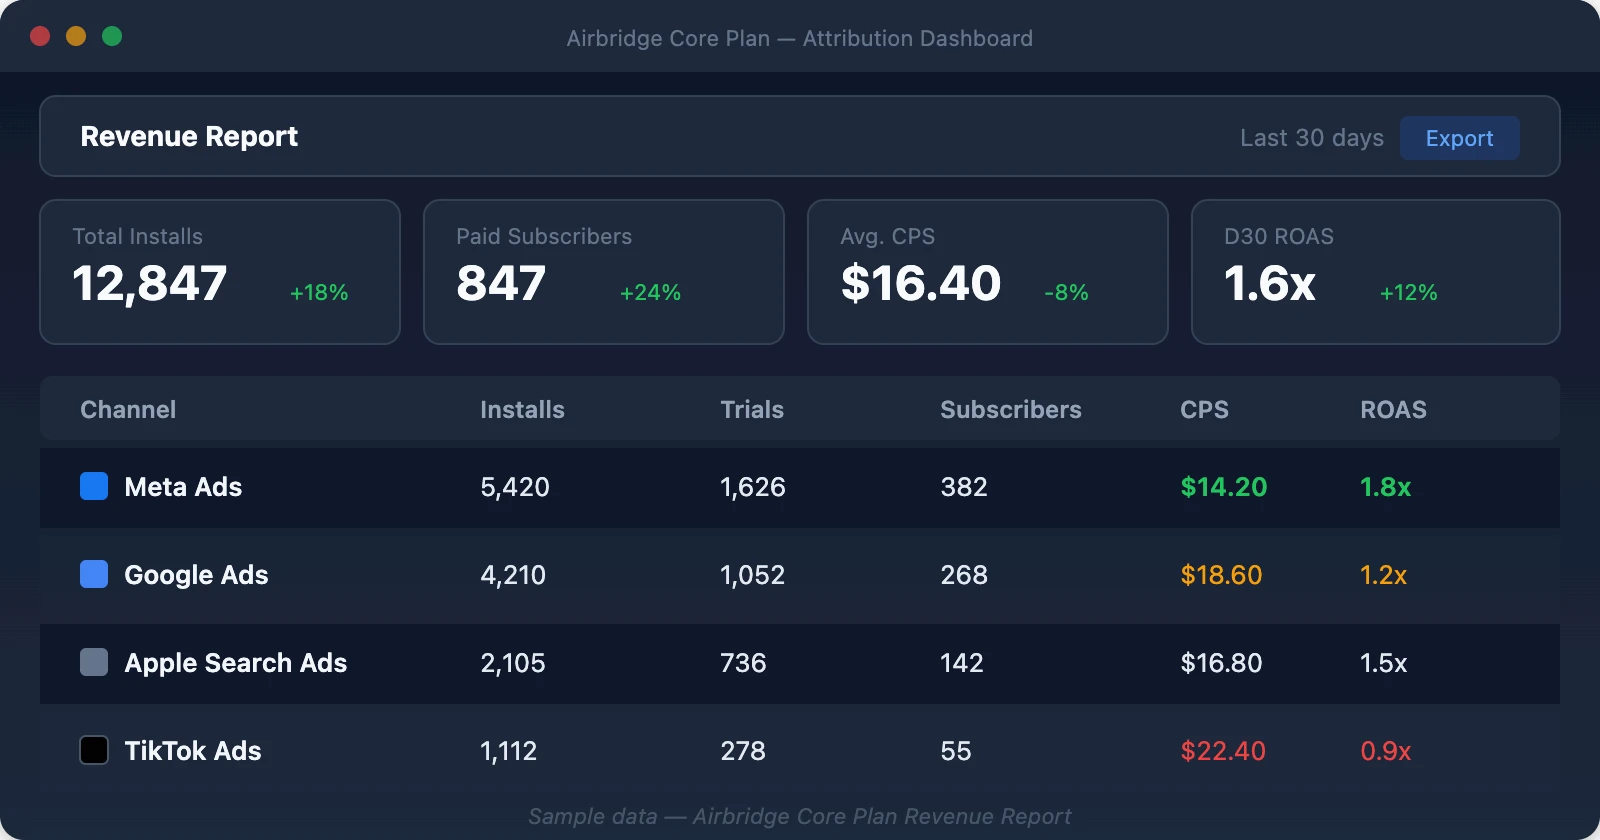Click the Google Ads ROAS value 1.2x

pyautogui.click(x=1384, y=575)
